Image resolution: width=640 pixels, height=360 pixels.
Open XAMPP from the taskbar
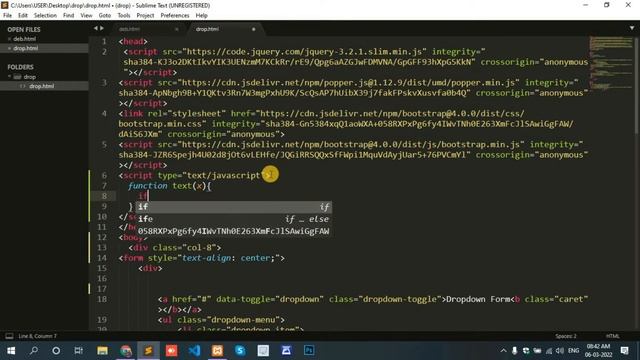tap(217, 351)
